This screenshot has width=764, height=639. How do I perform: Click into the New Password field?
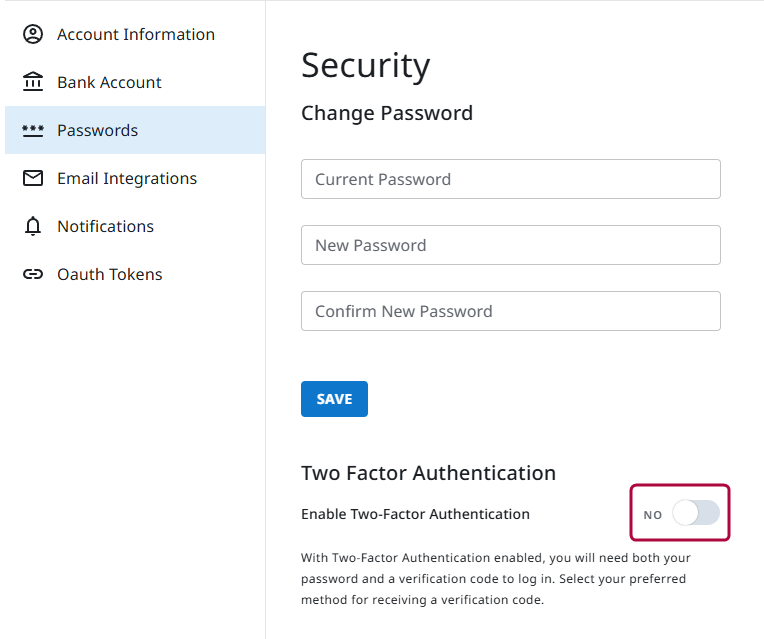[511, 245]
